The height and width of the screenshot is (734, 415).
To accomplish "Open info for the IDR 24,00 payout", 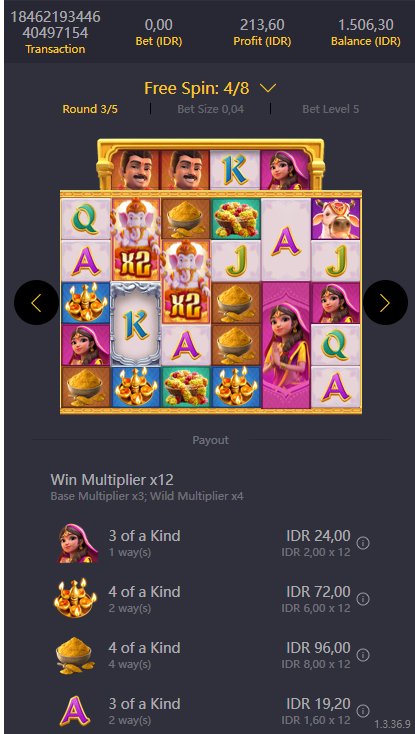I will pyautogui.click(x=363, y=543).
